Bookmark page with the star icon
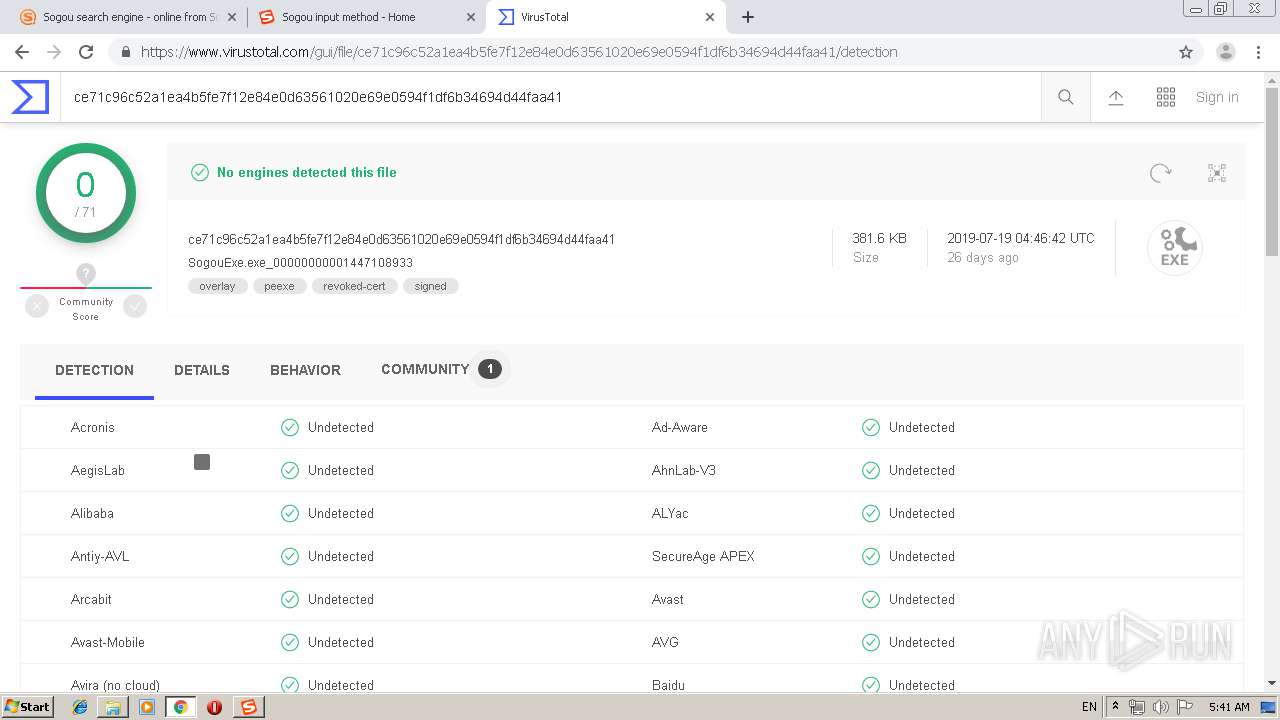Image resolution: width=1280 pixels, height=720 pixels. coord(1186,52)
